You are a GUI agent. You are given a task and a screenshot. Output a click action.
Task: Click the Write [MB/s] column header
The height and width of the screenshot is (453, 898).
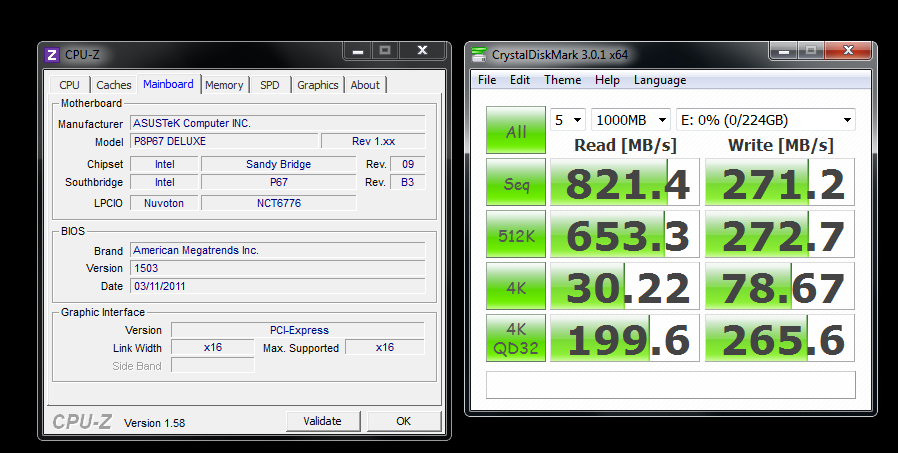(782, 145)
